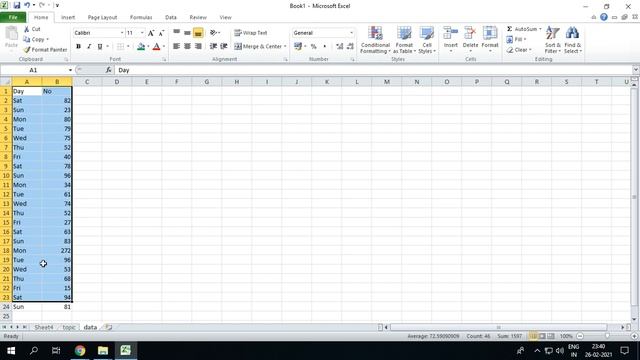The image size is (640, 360).
Task: Toggle italic formatting
Action: point(89,47)
